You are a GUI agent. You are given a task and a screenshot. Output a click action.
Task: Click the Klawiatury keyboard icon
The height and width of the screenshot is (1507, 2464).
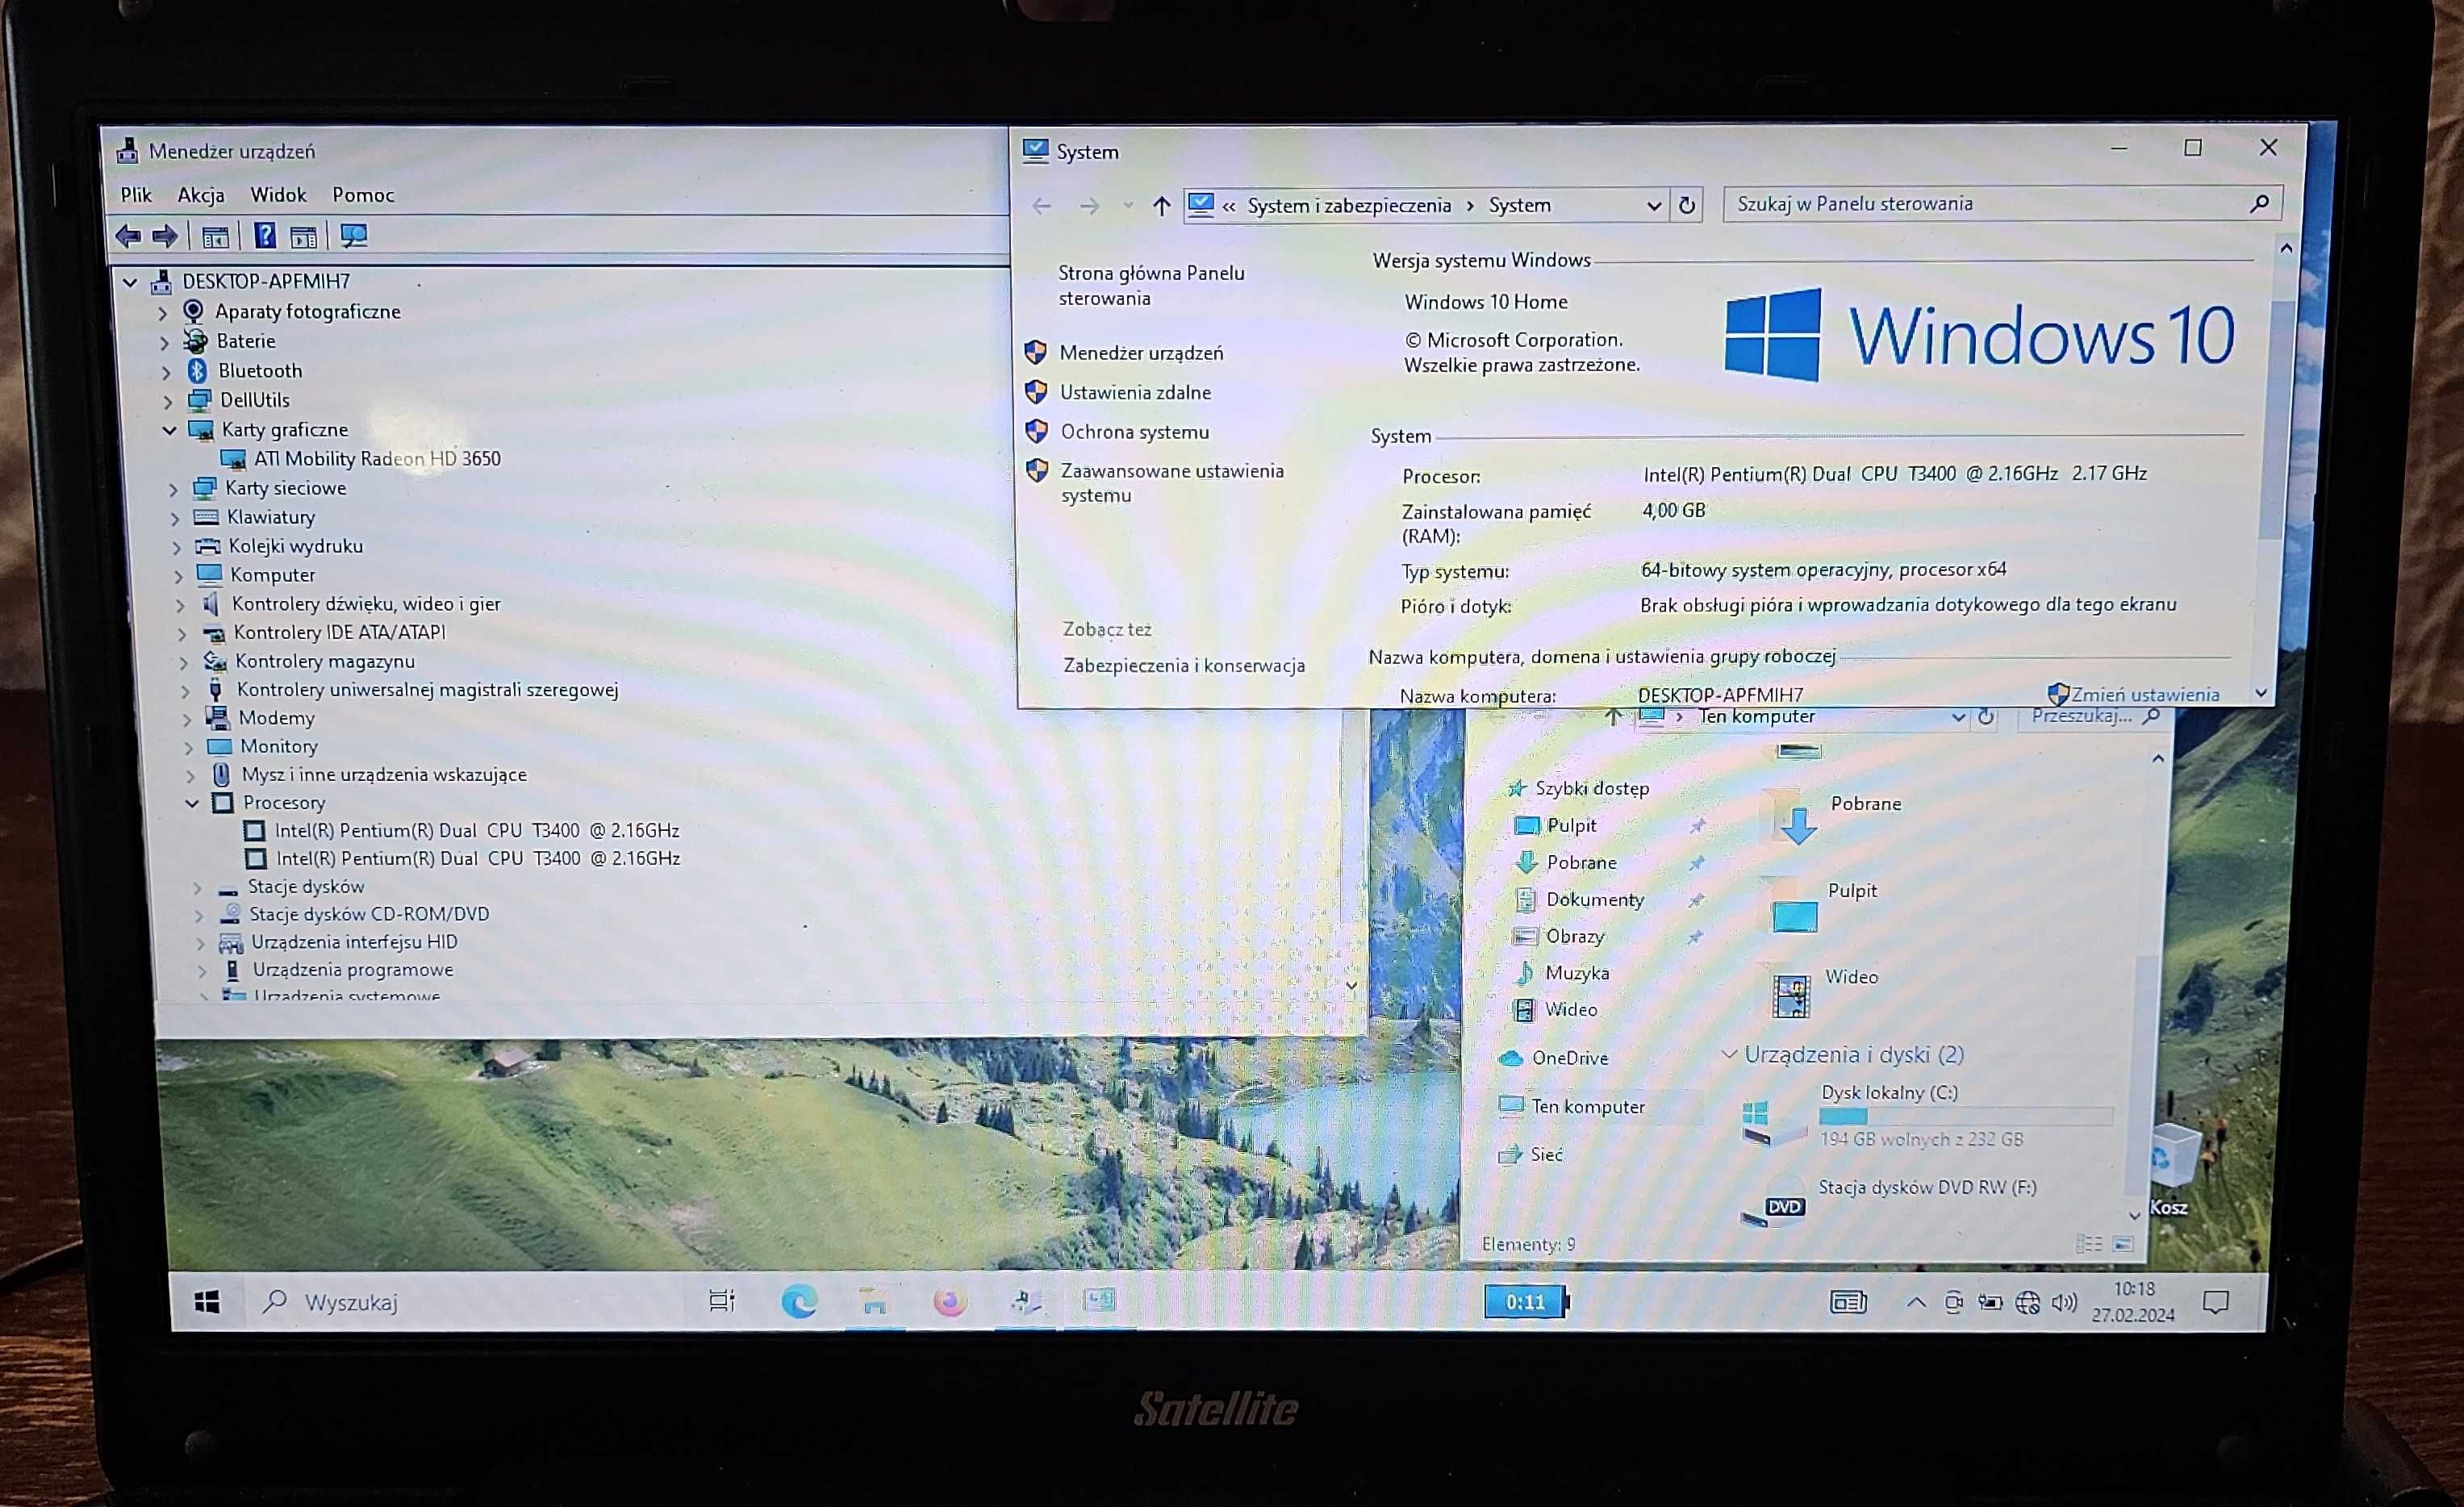coord(206,517)
